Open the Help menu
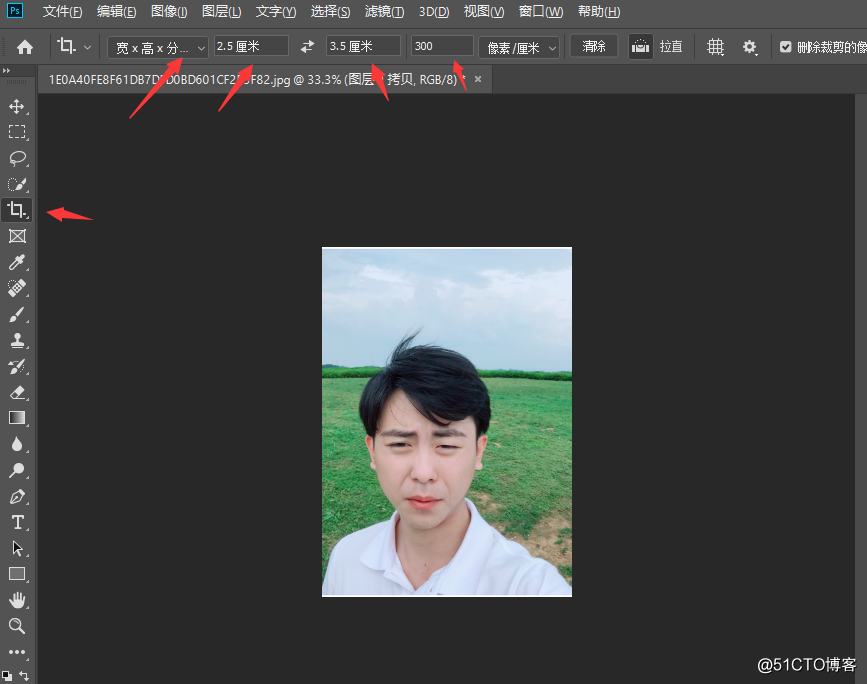This screenshot has height=684, width=867. (598, 12)
